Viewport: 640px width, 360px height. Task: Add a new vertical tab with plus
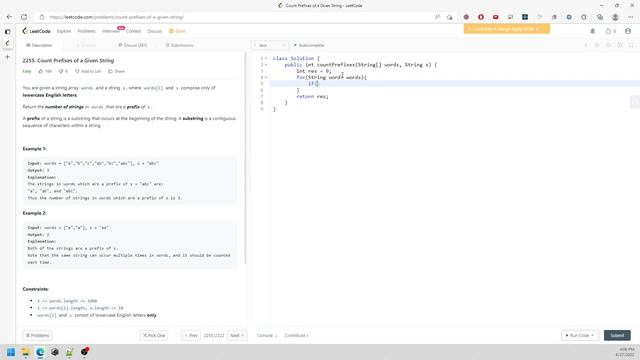pos(7,57)
